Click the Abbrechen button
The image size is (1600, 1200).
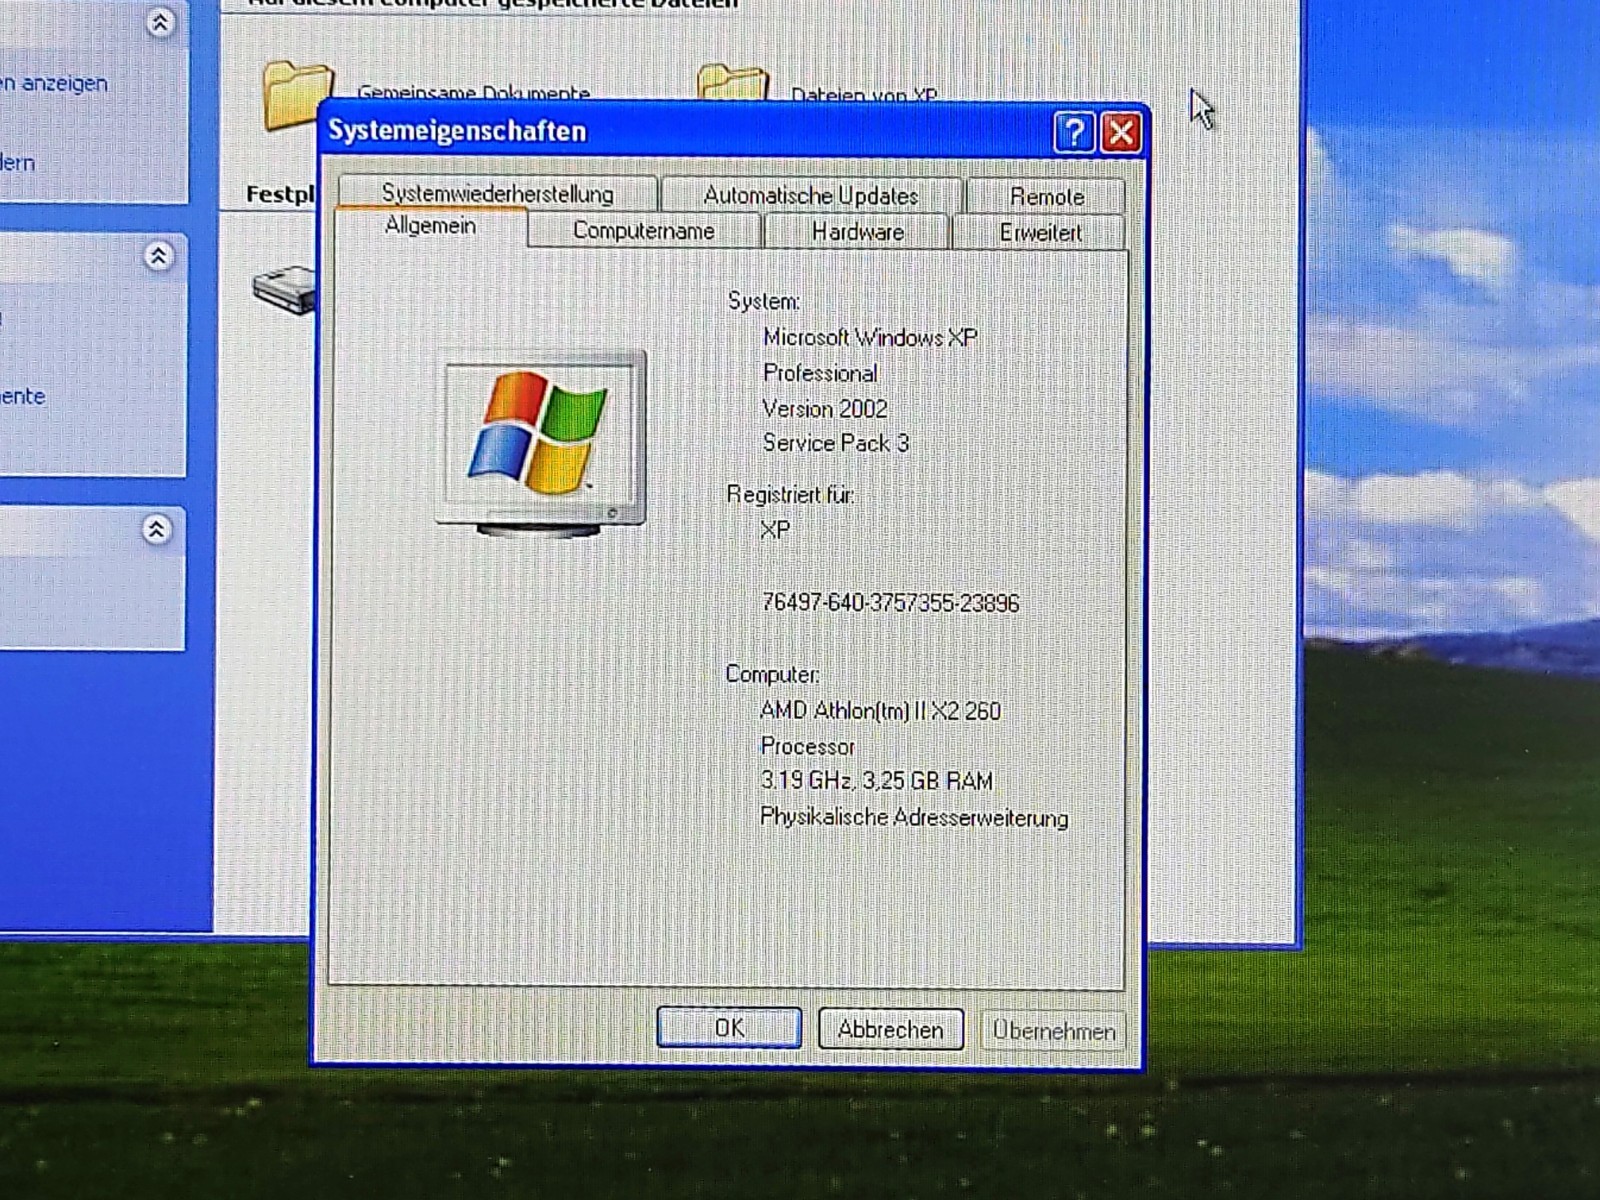[x=890, y=1029]
